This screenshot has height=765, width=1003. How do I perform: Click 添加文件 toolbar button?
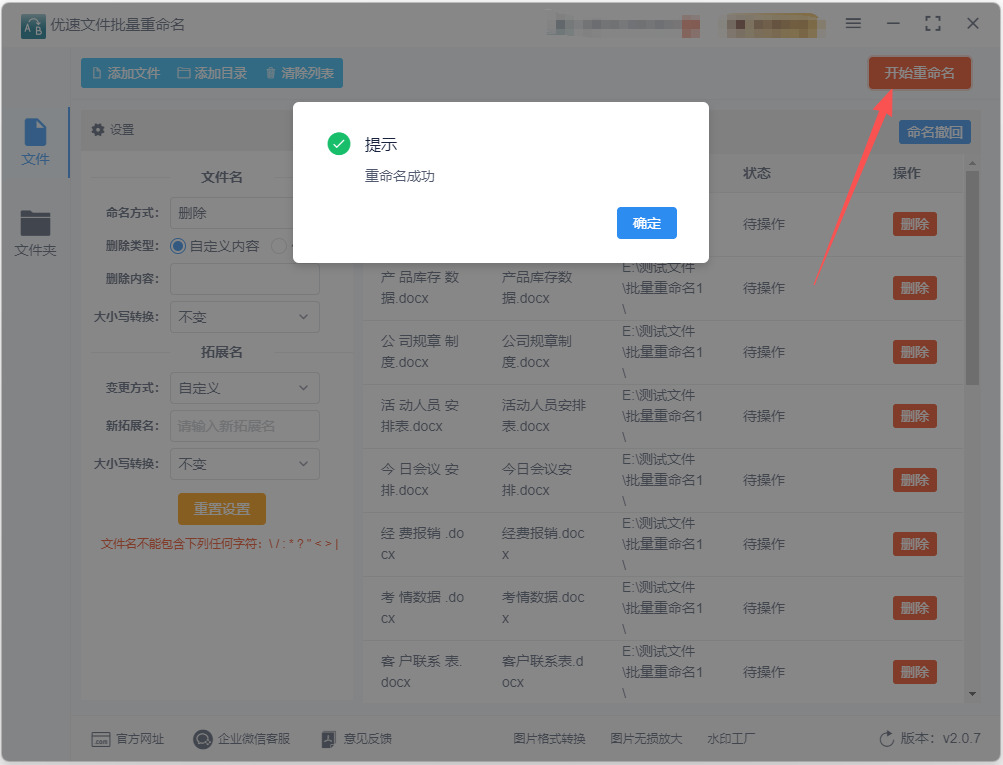pos(126,73)
